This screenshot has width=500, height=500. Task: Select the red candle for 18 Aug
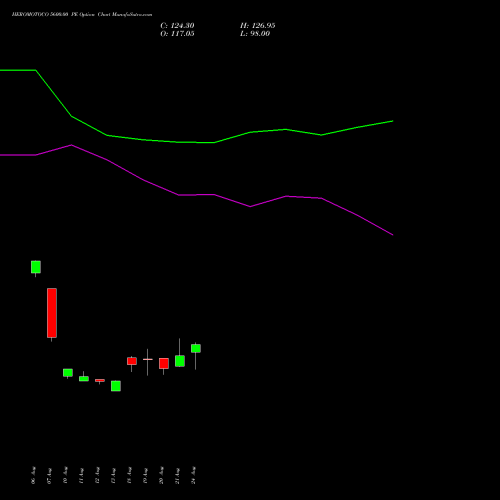pyautogui.click(x=132, y=361)
